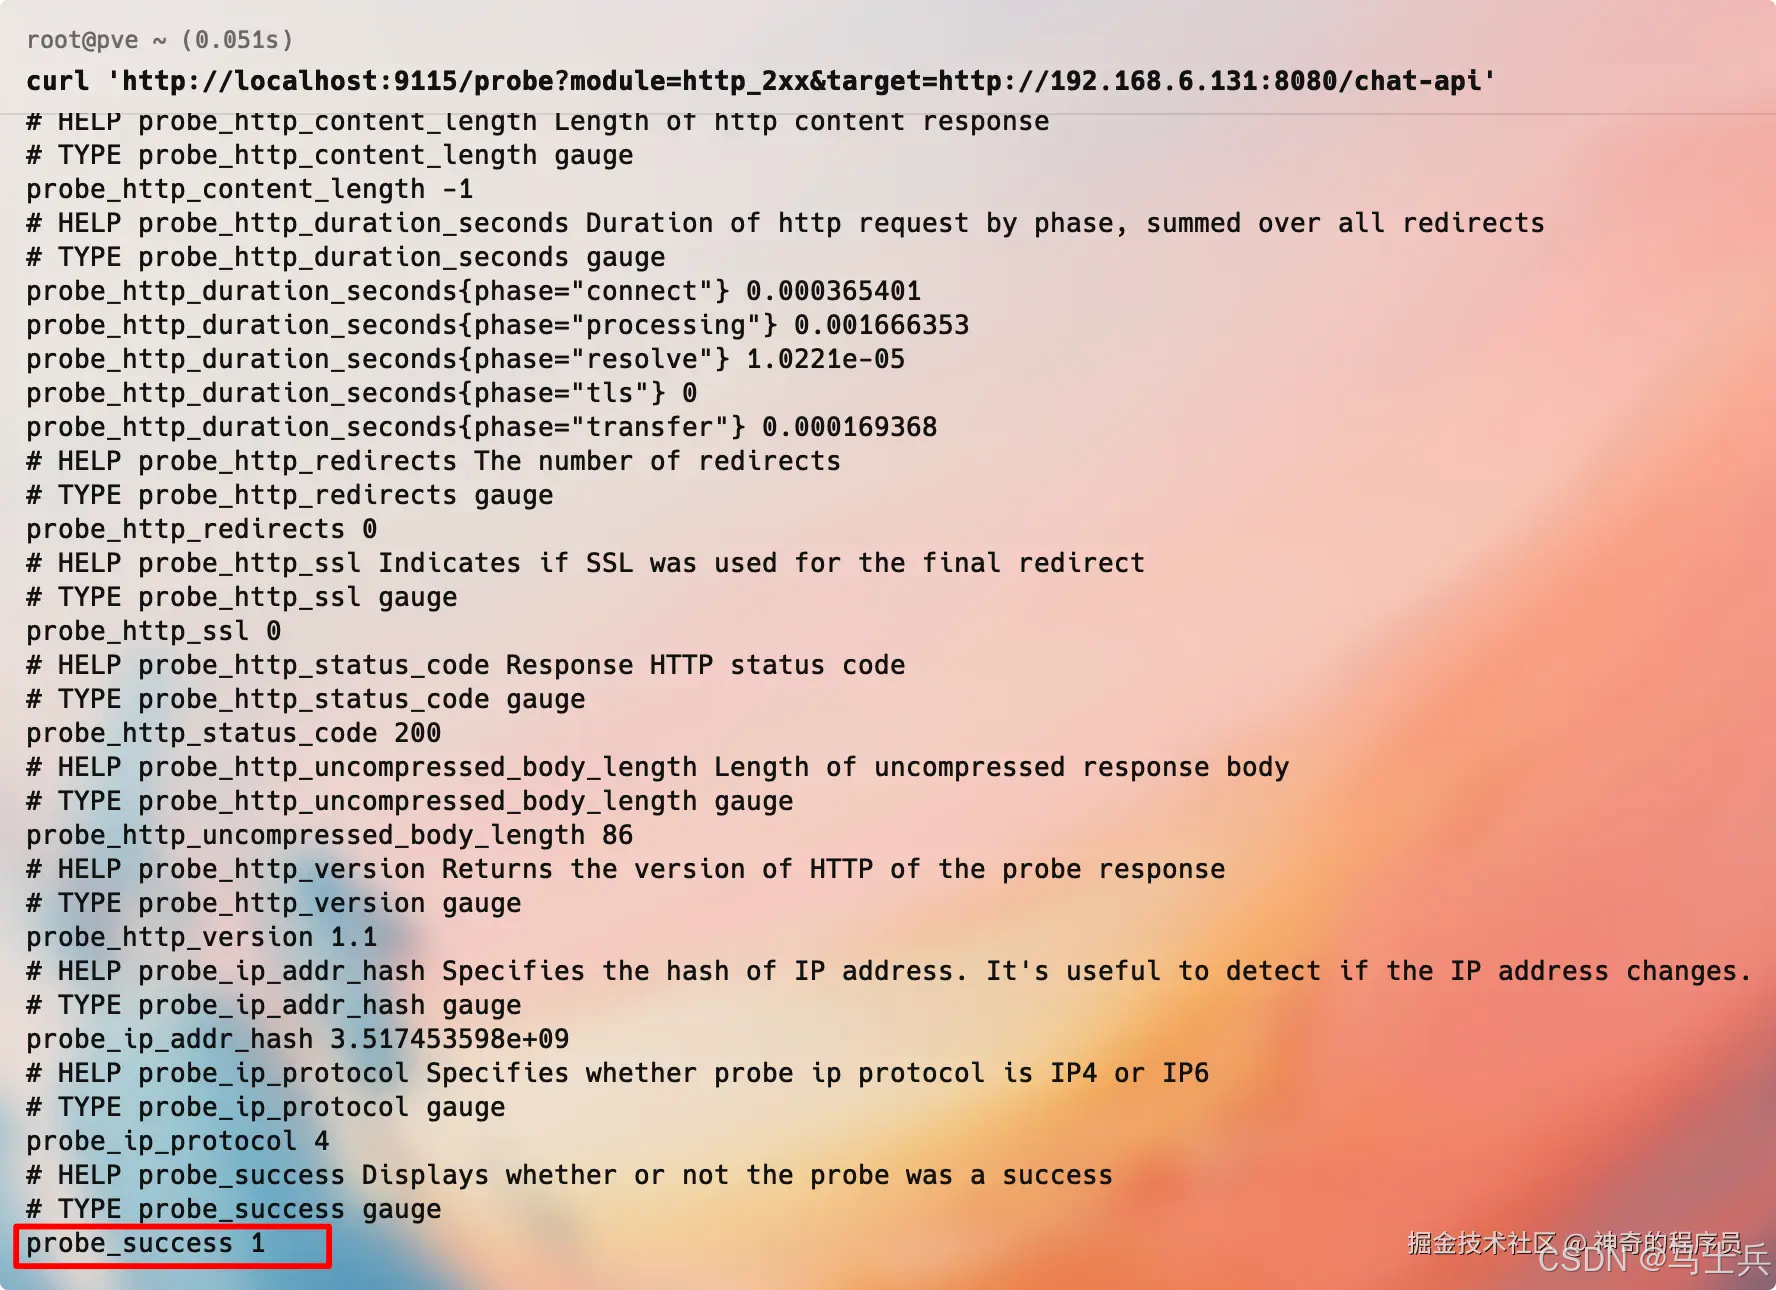Click the phase="connect" duration line
This screenshot has height=1290, width=1776.
[473, 291]
